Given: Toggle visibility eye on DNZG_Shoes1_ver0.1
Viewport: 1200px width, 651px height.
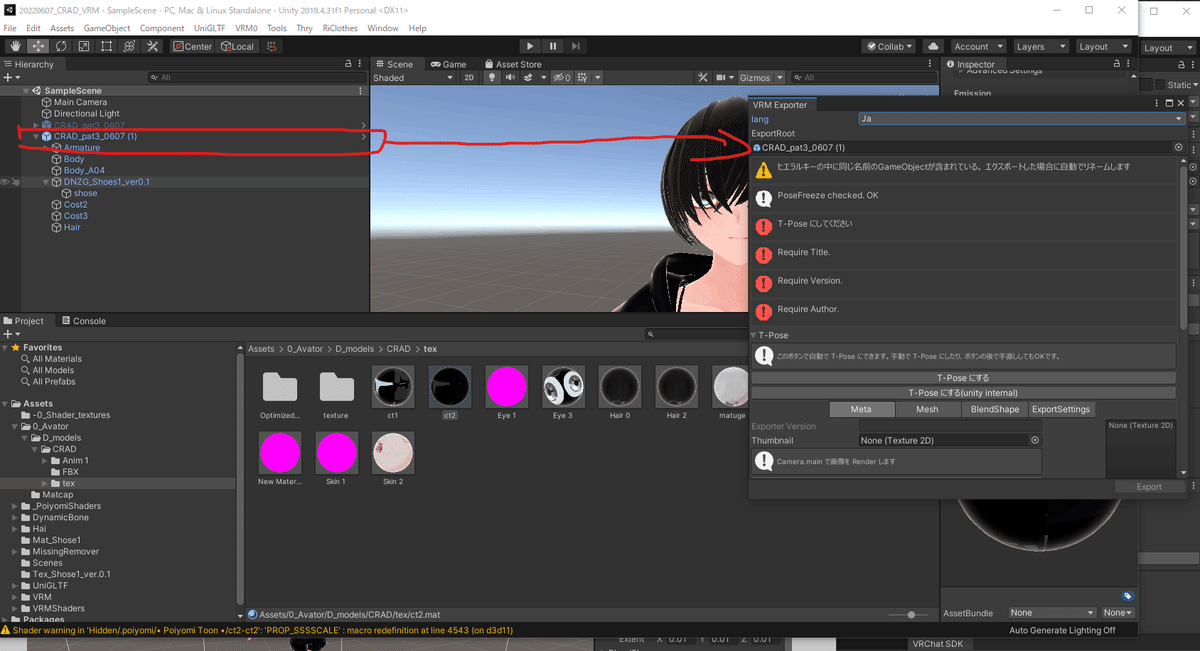Looking at the screenshot, I should click(x=5, y=182).
